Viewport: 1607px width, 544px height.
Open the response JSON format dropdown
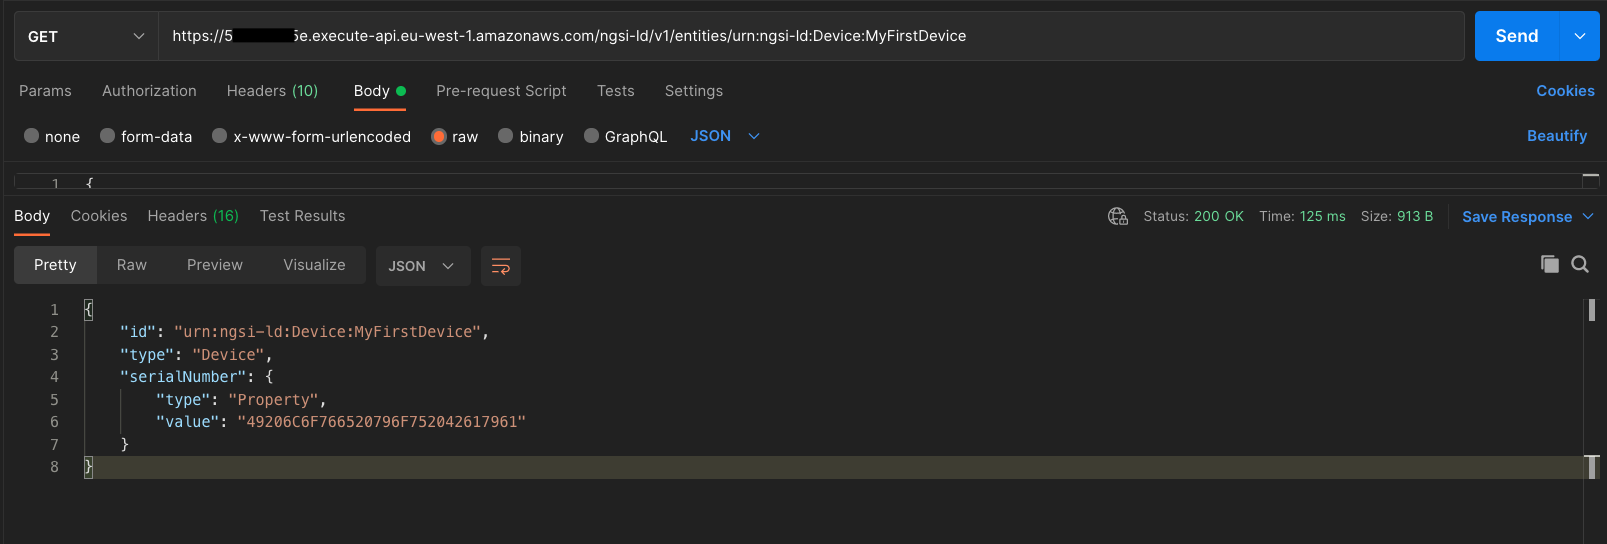click(422, 266)
